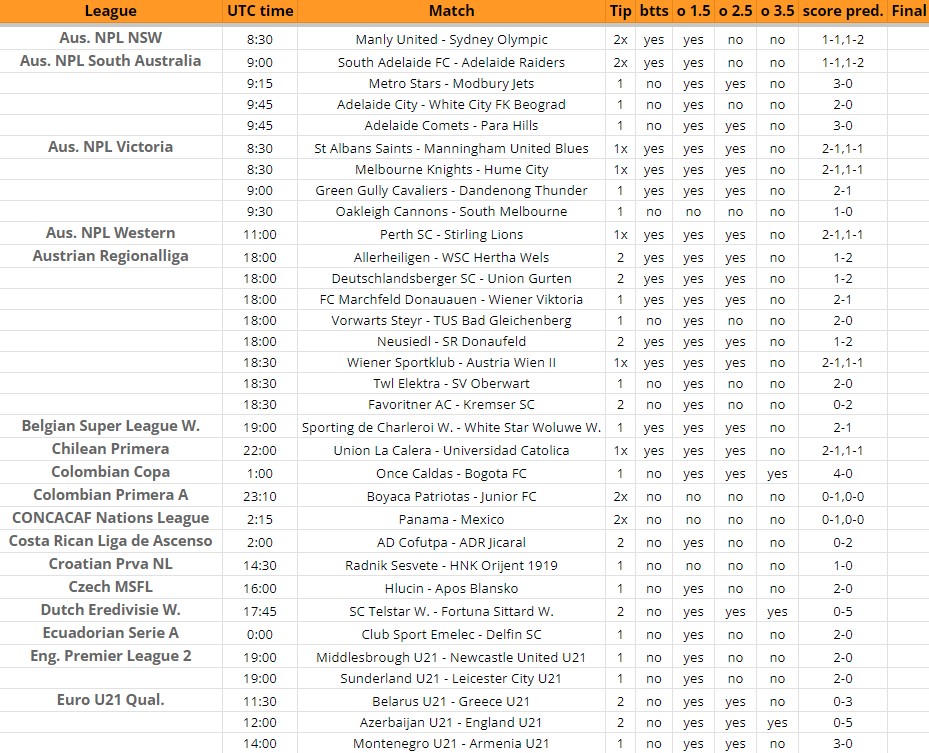
Task: Open Melbourne Knights - Hume City match
Action: pyautogui.click(x=451, y=169)
